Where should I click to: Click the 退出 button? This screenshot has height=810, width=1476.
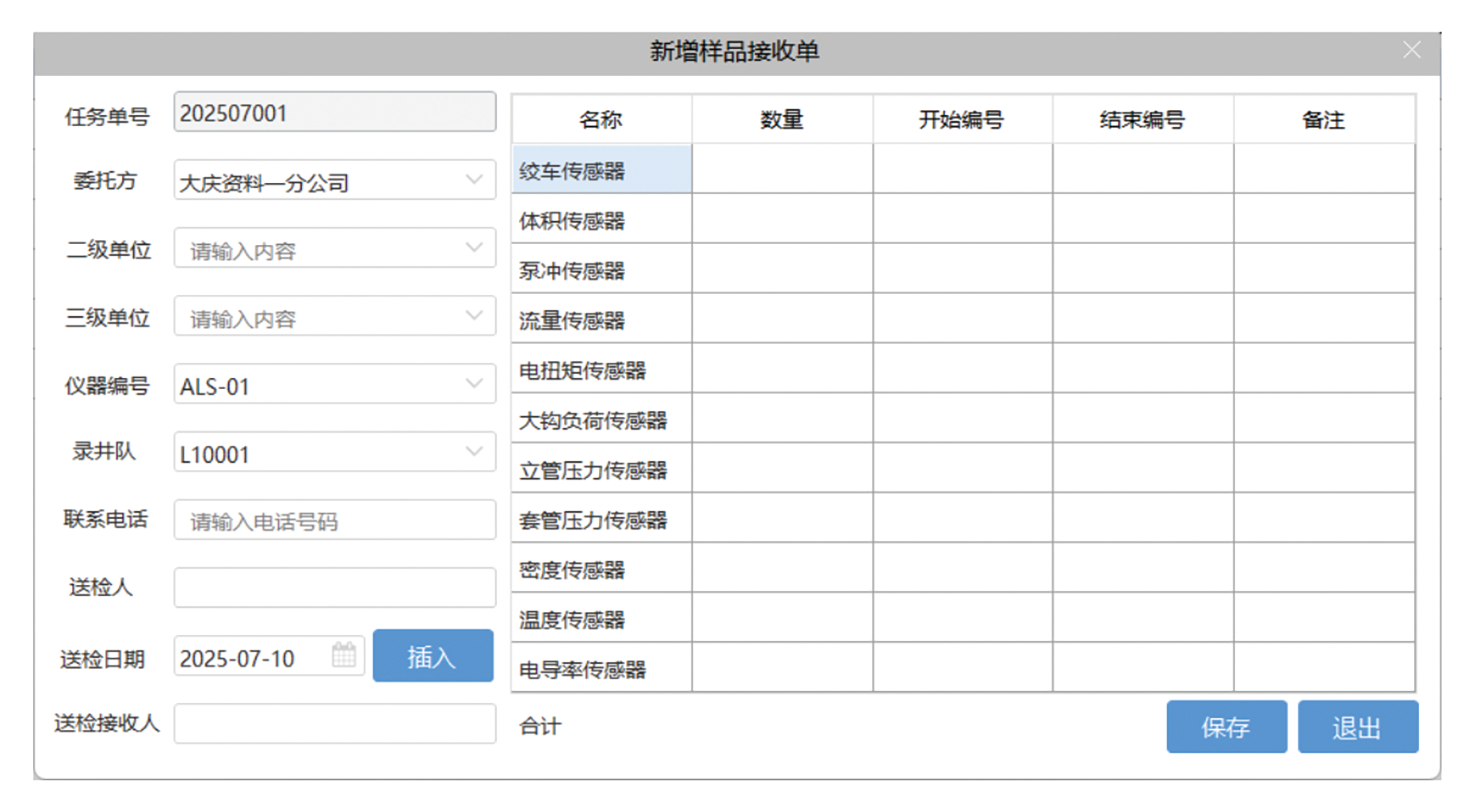1357,727
